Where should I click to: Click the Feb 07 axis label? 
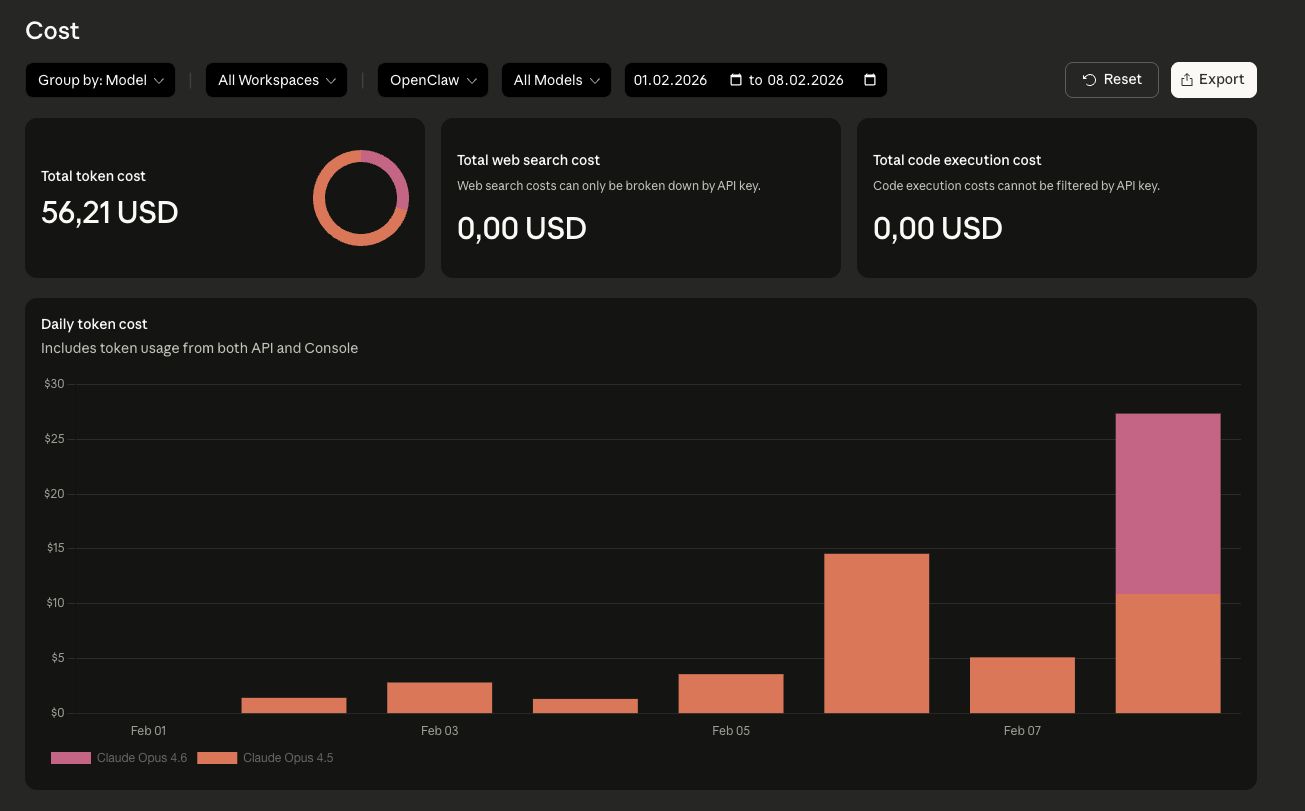pos(1022,731)
